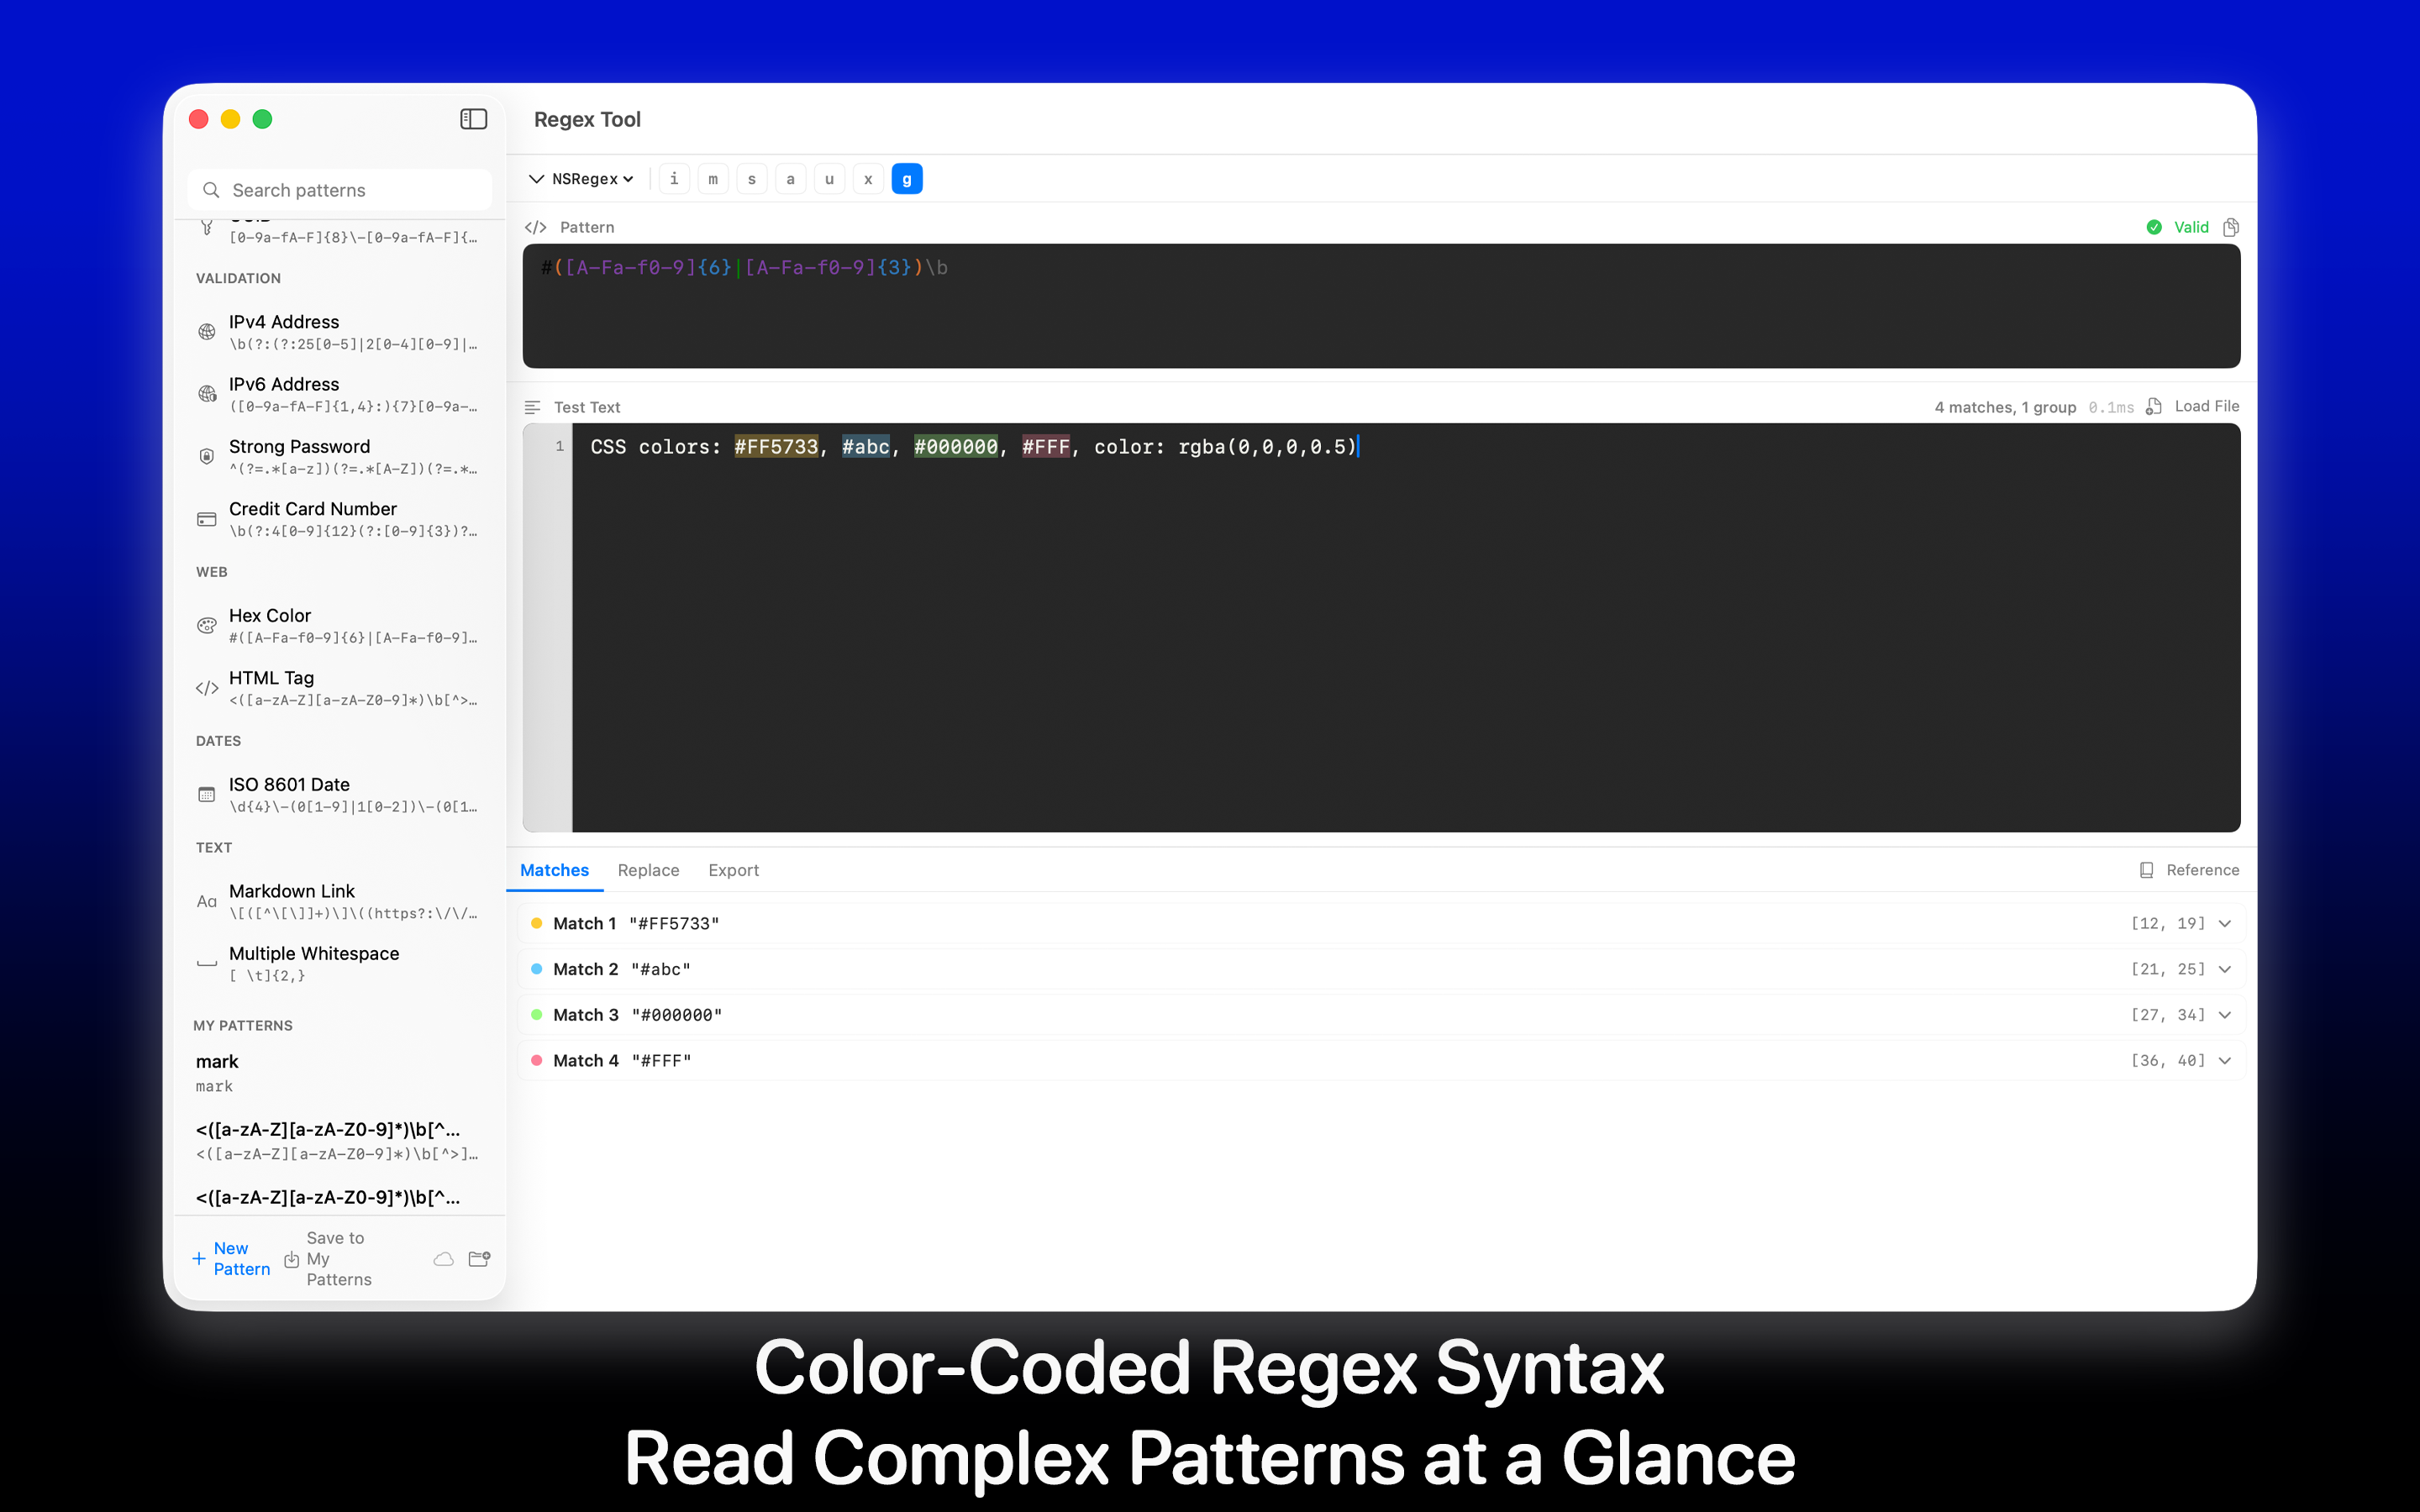Click the HTML Tag pattern icon
Image resolution: width=2420 pixels, height=1512 pixels.
(206, 688)
